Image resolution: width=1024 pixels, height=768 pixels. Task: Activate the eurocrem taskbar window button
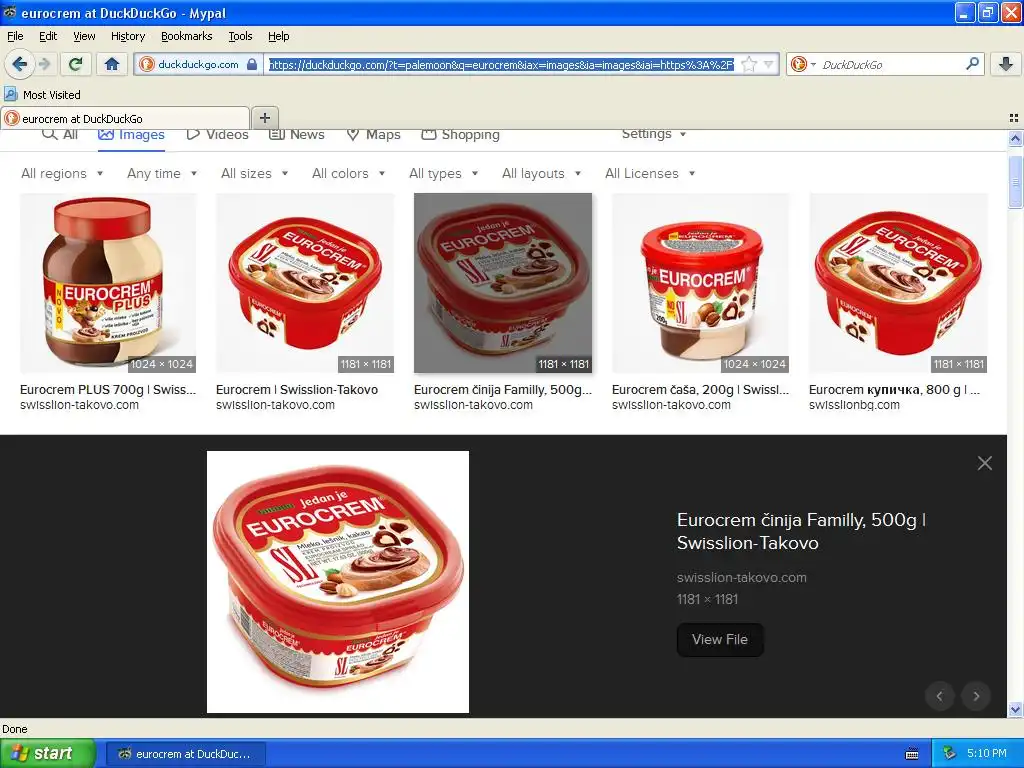click(186, 754)
